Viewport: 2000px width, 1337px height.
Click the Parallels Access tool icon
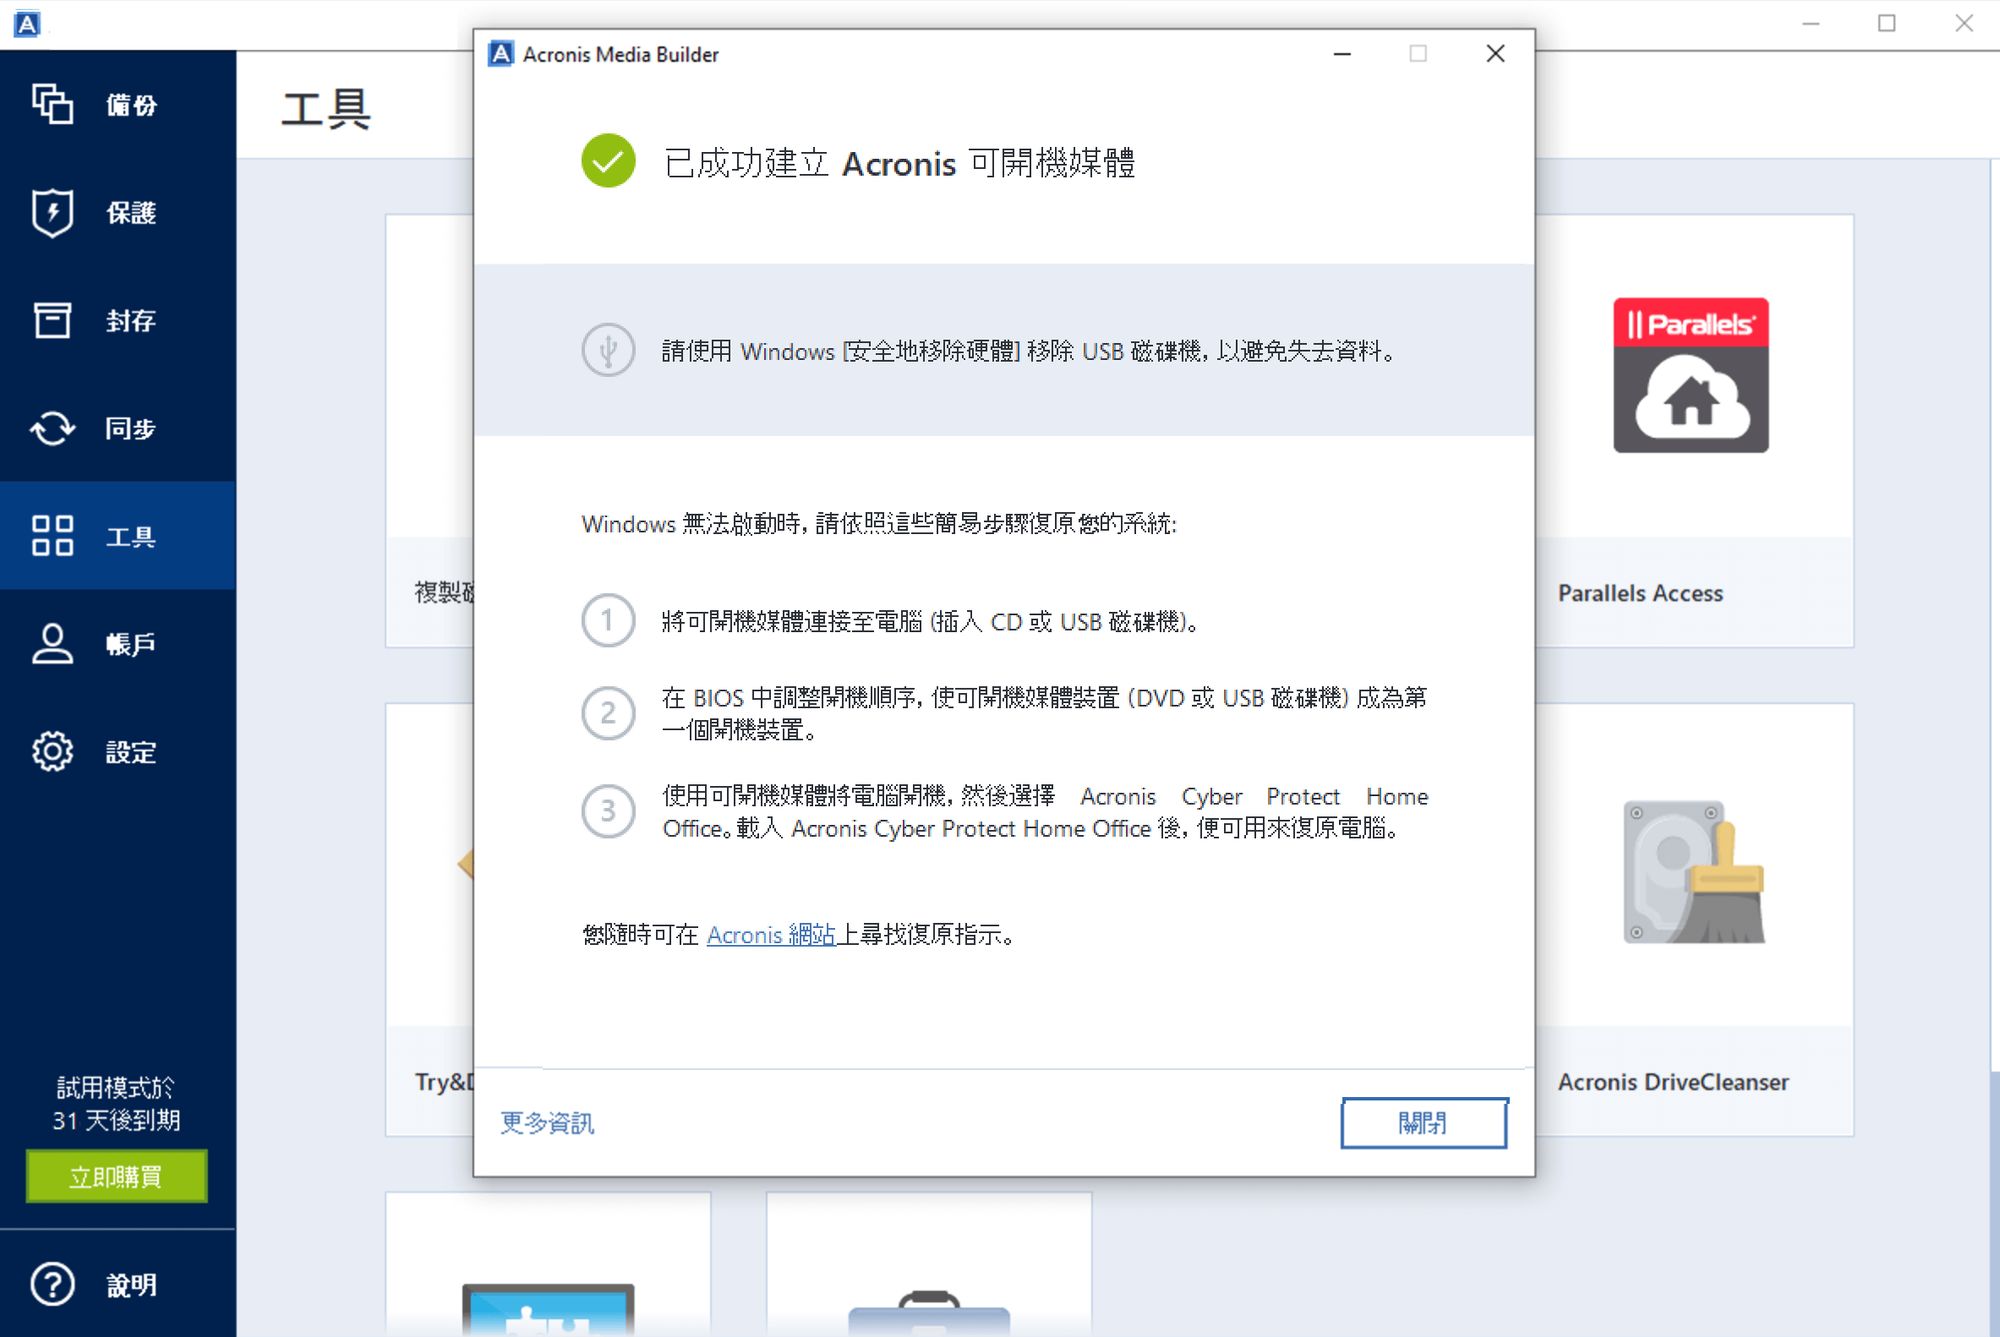pos(1690,375)
